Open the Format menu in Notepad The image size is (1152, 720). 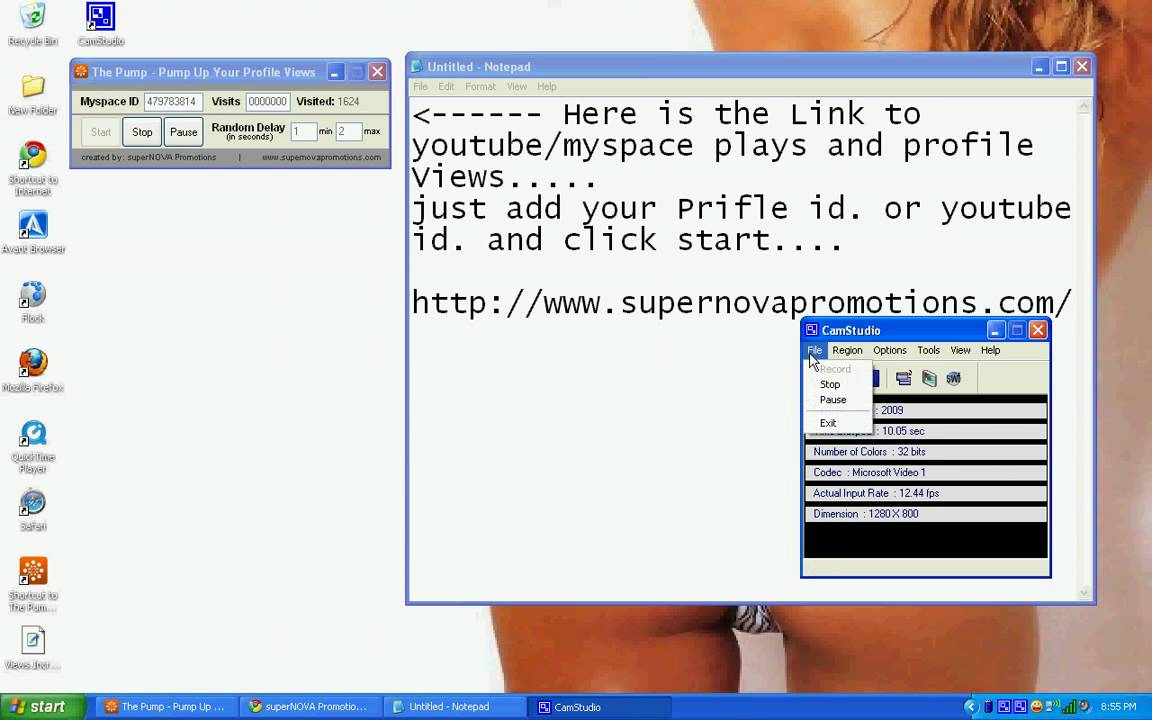click(x=480, y=87)
